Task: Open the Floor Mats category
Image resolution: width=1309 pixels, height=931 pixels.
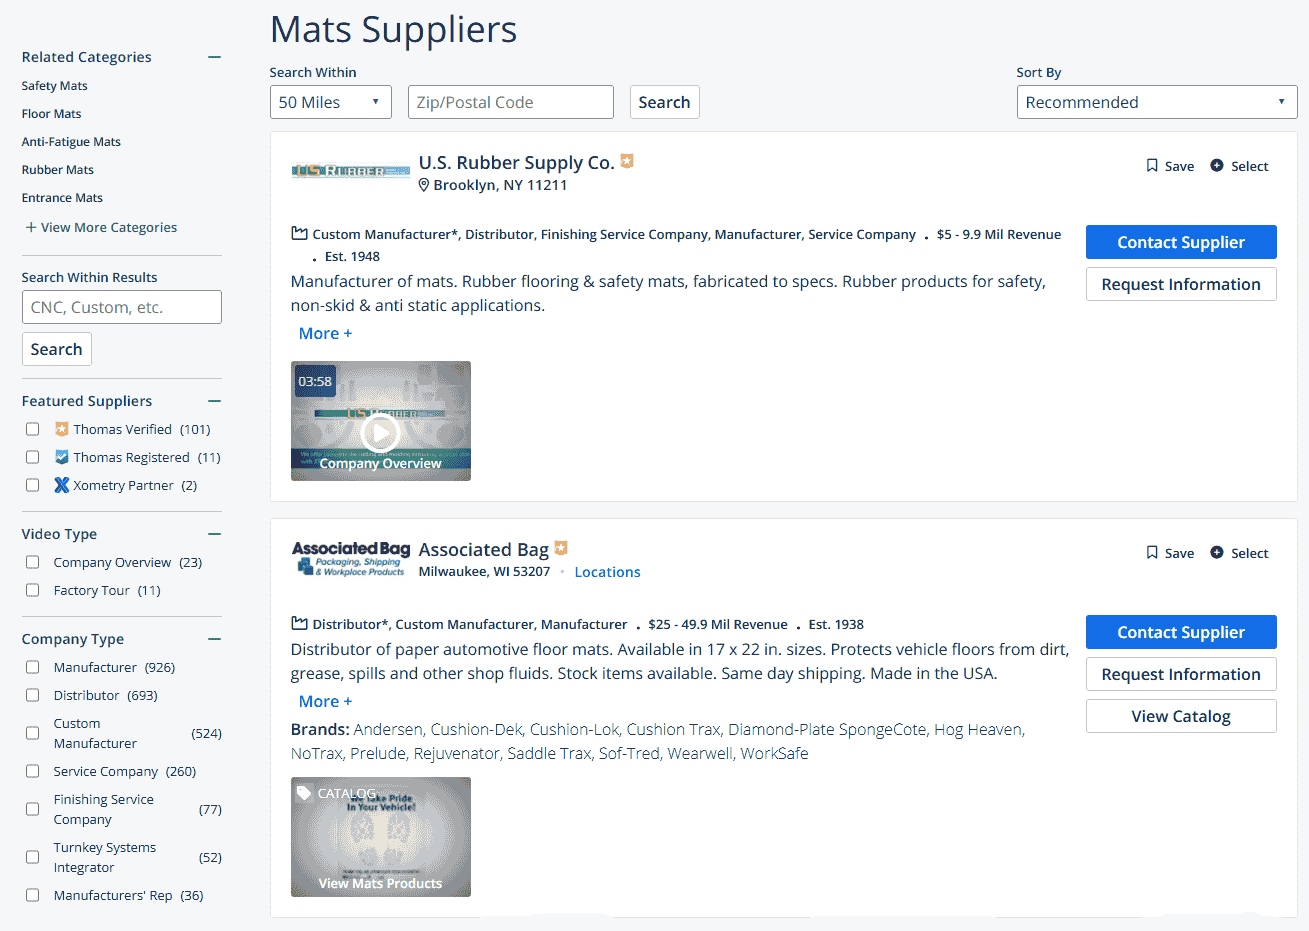Action: (x=52, y=114)
